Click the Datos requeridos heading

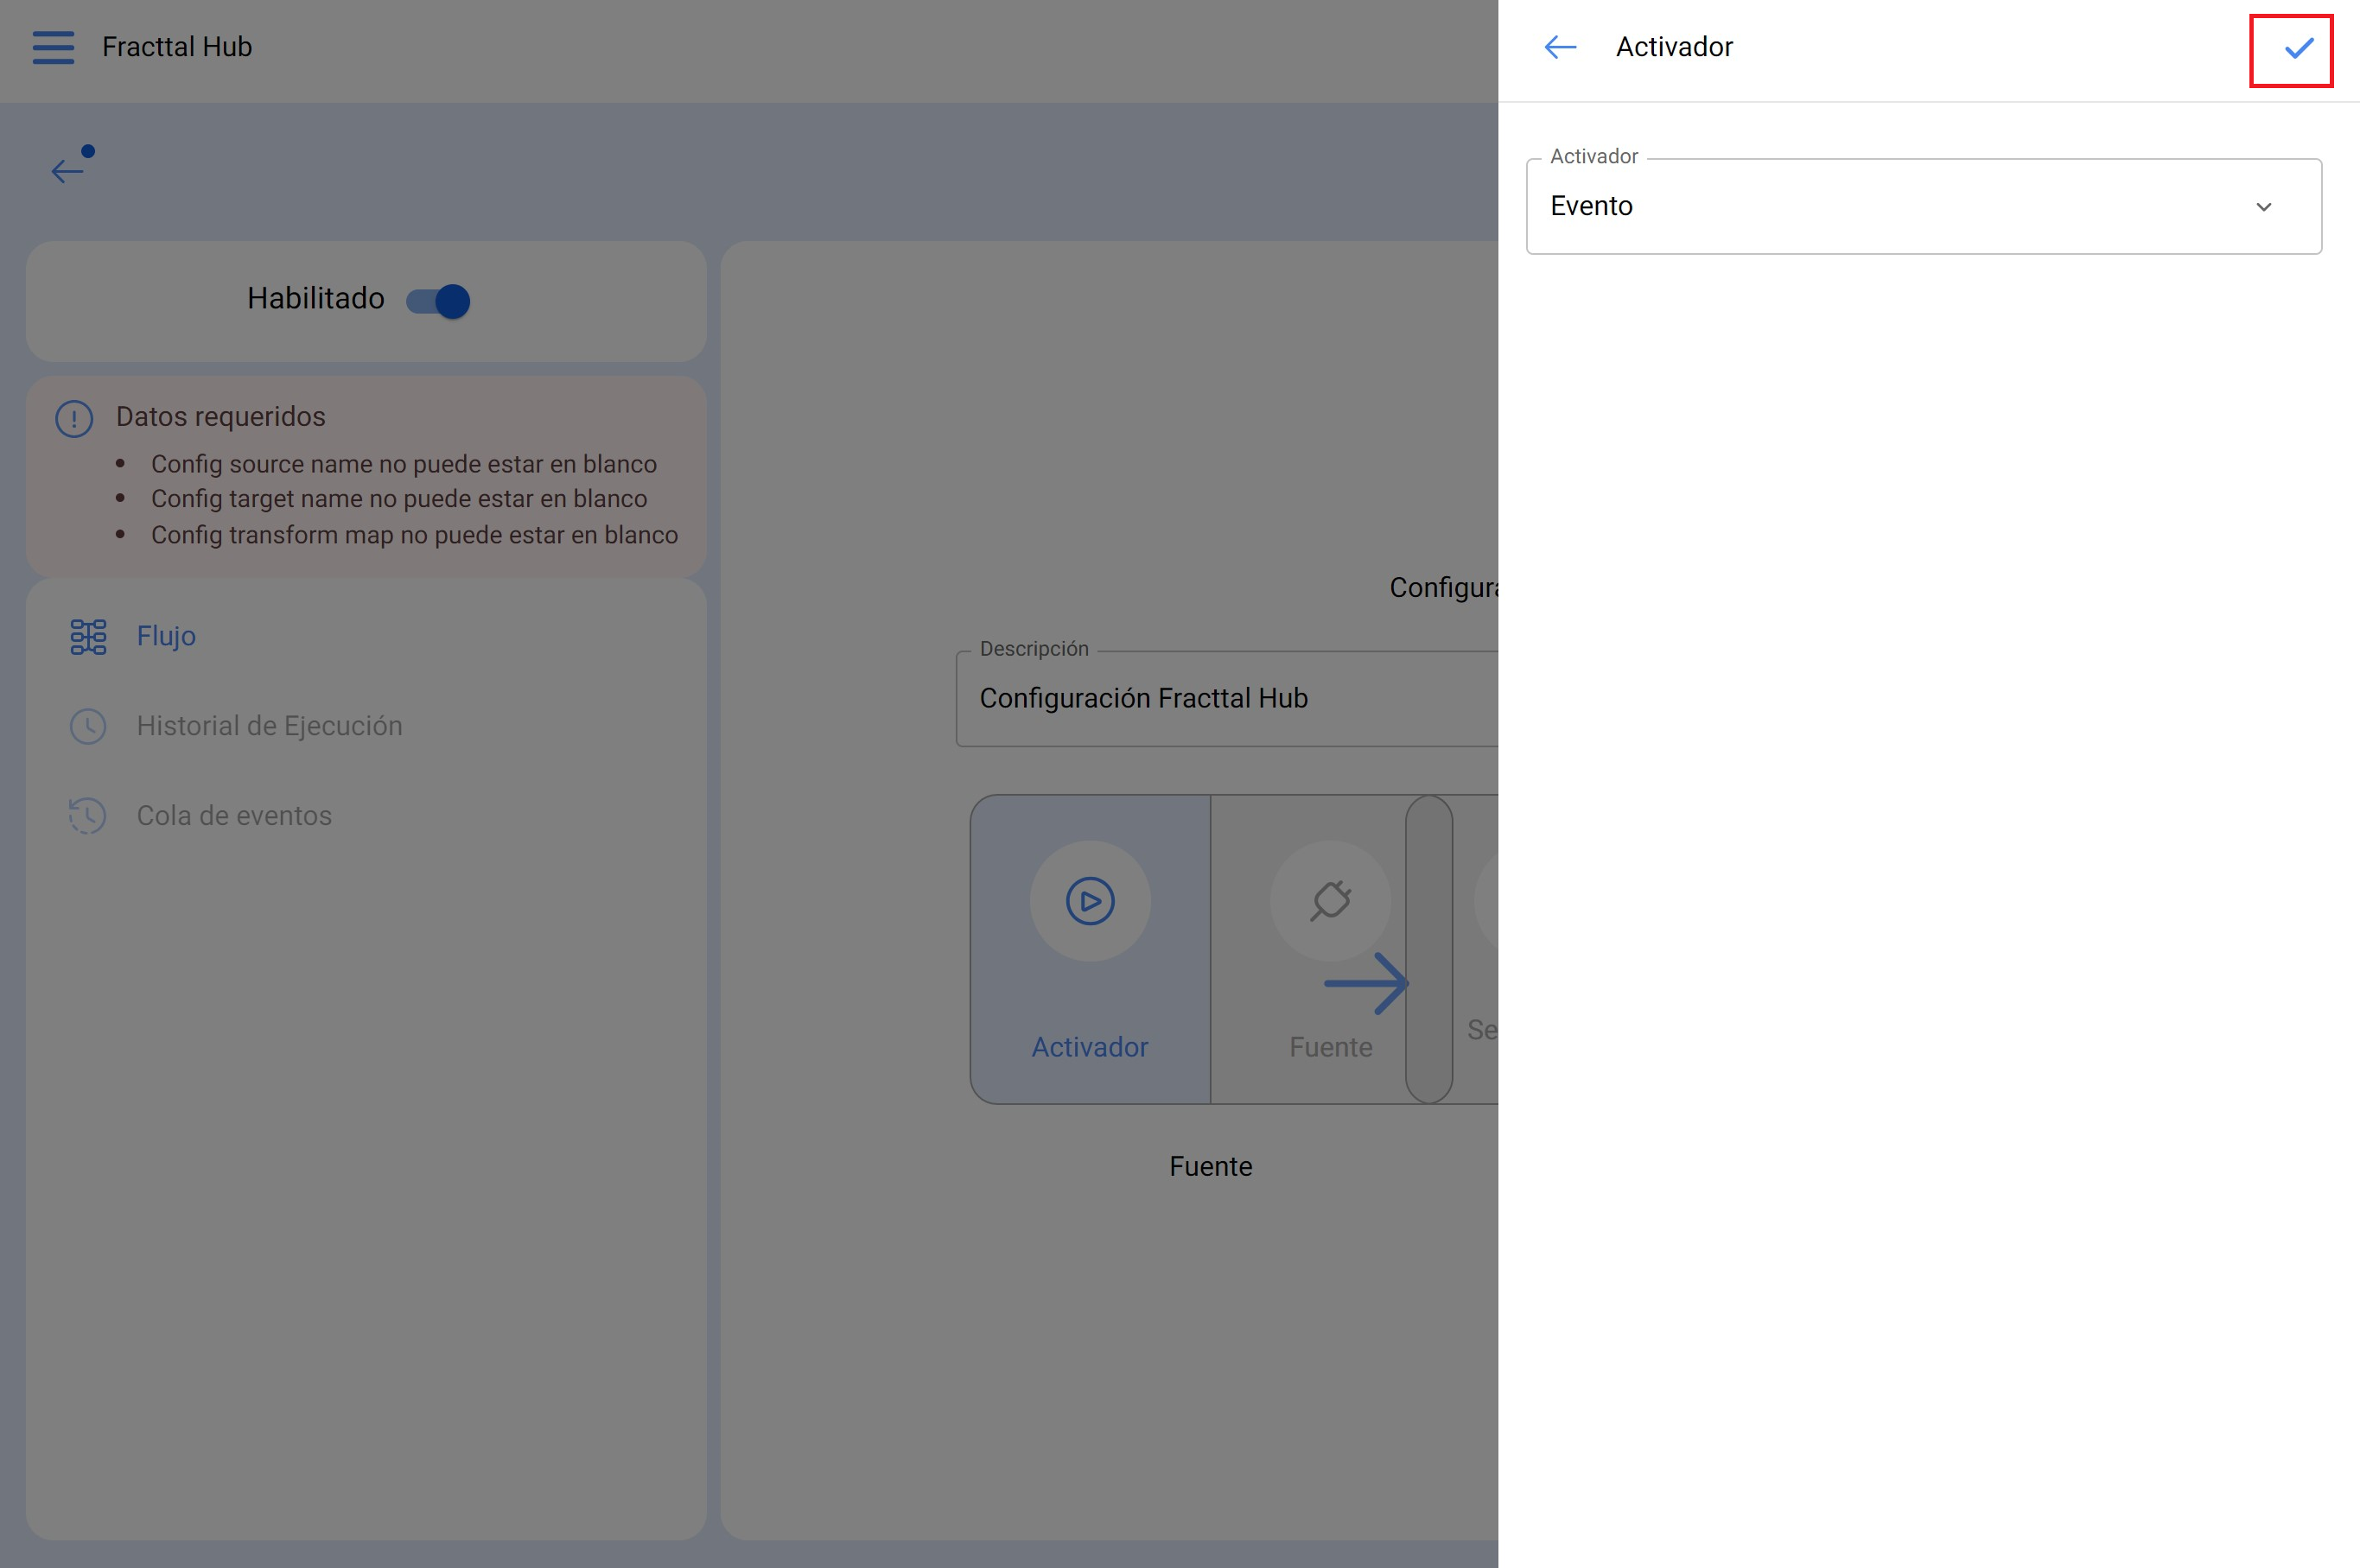pos(221,416)
